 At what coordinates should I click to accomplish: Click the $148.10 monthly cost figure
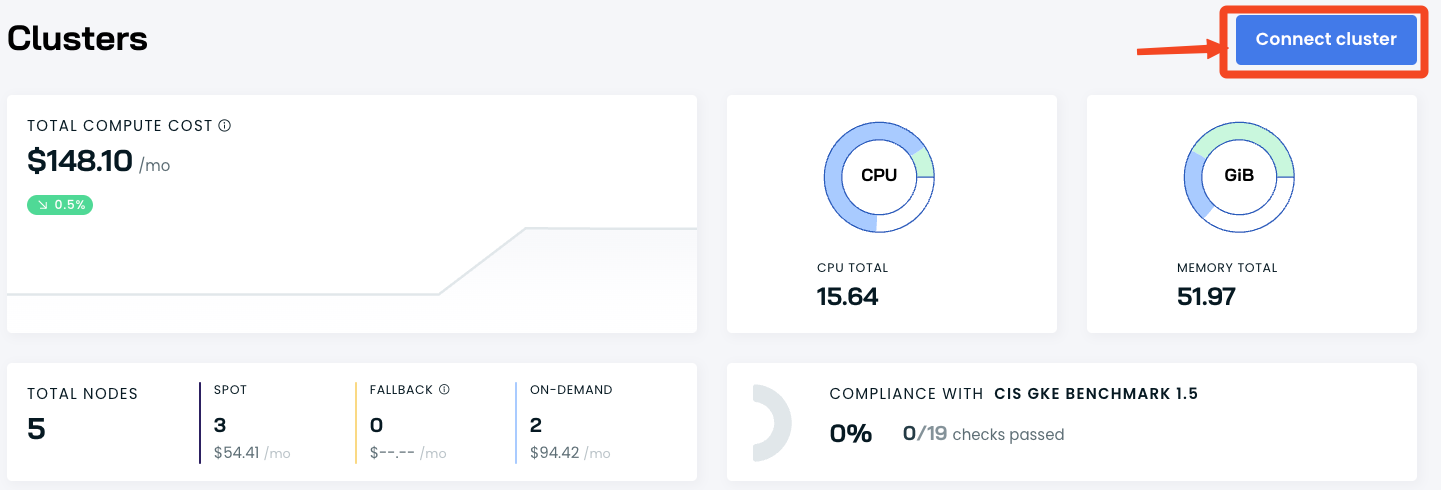(x=80, y=160)
